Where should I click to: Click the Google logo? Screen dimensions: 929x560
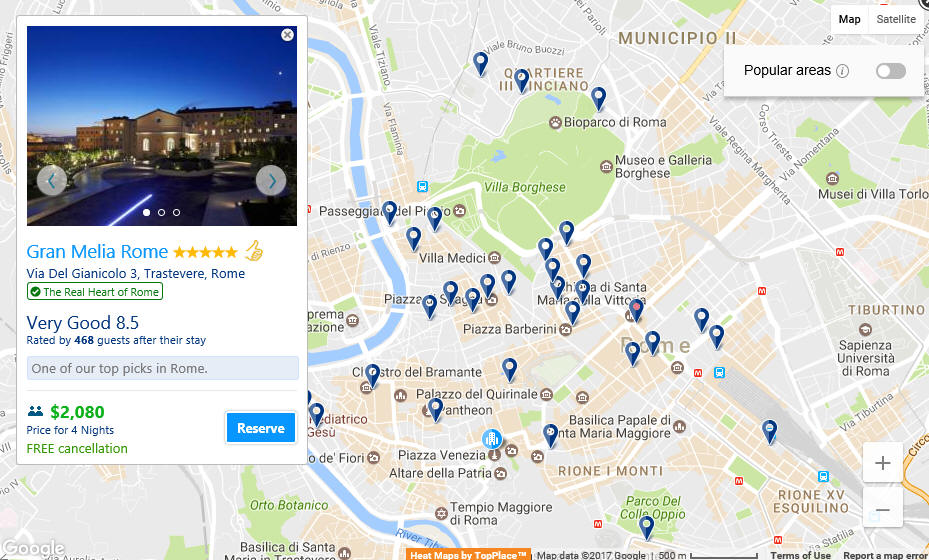pyautogui.click(x=33, y=548)
